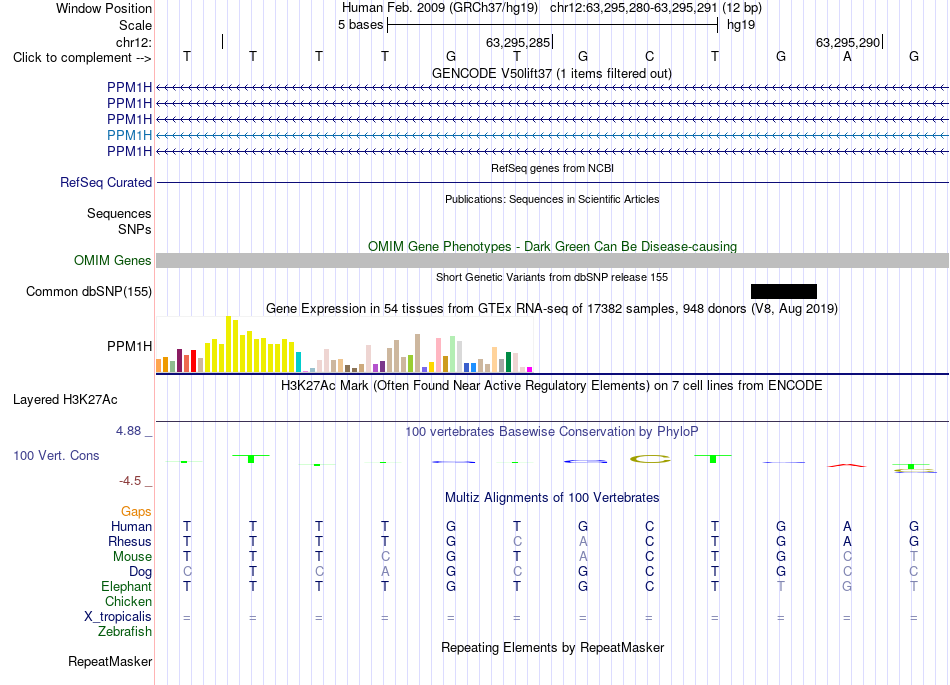Click the OMIM Genes label
950x685 pixels.
tap(112, 260)
